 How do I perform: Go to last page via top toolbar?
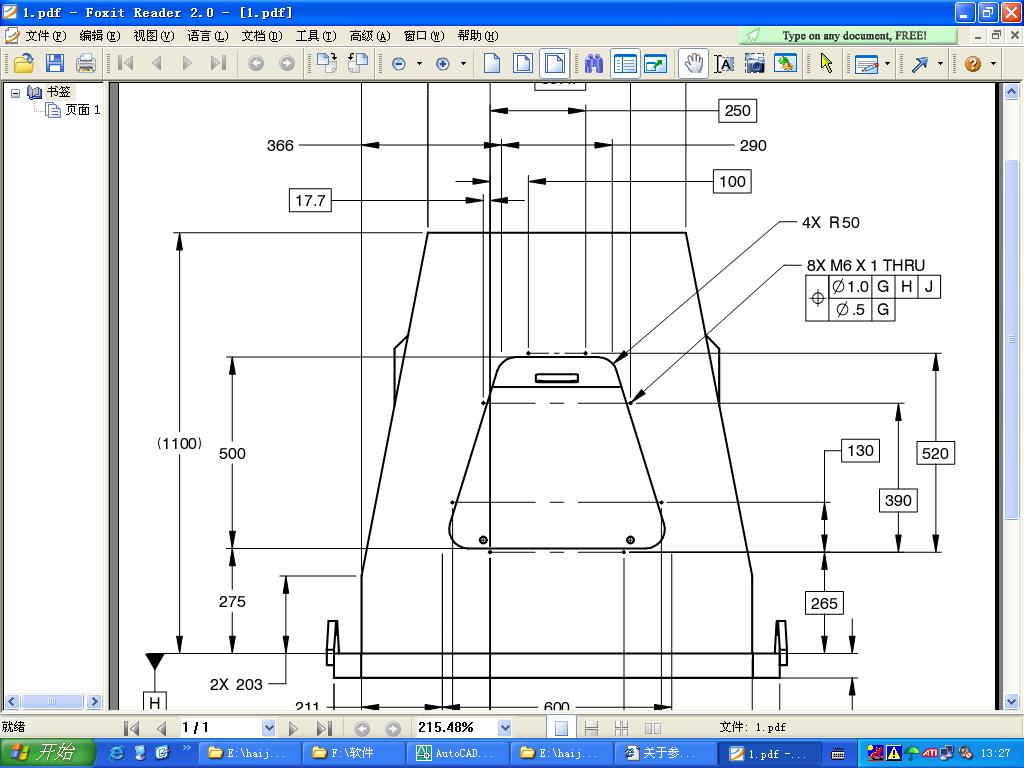(218, 63)
